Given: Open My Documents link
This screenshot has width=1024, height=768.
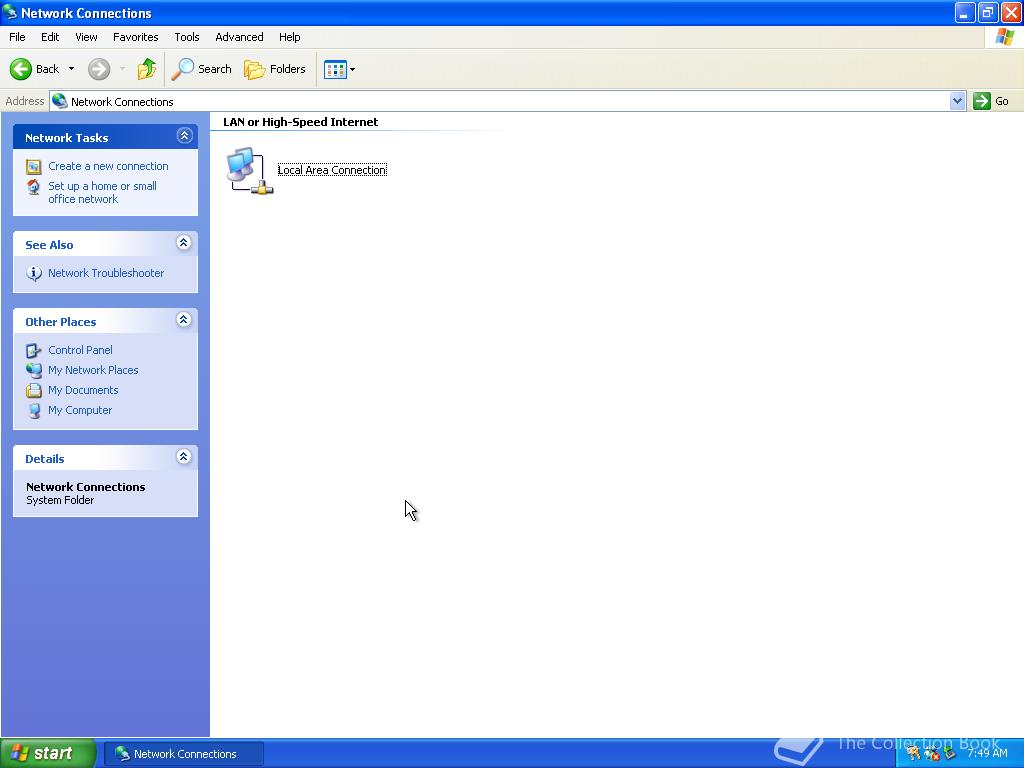Looking at the screenshot, I should [83, 391].
